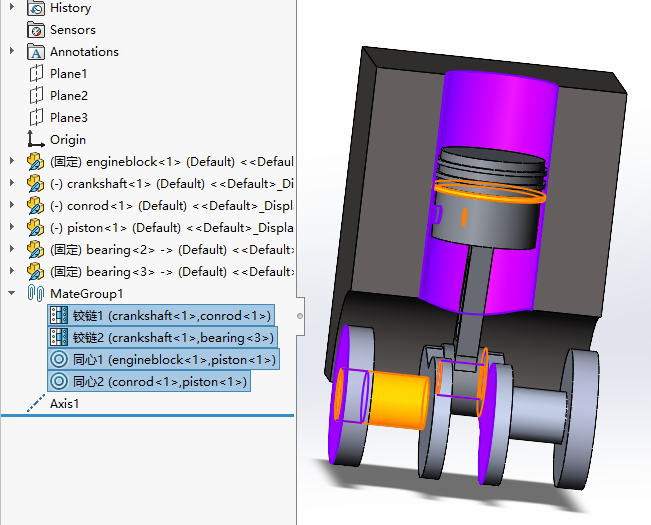Collapse the MateGroup1 node
The width and height of the screenshot is (651, 525).
(12, 294)
